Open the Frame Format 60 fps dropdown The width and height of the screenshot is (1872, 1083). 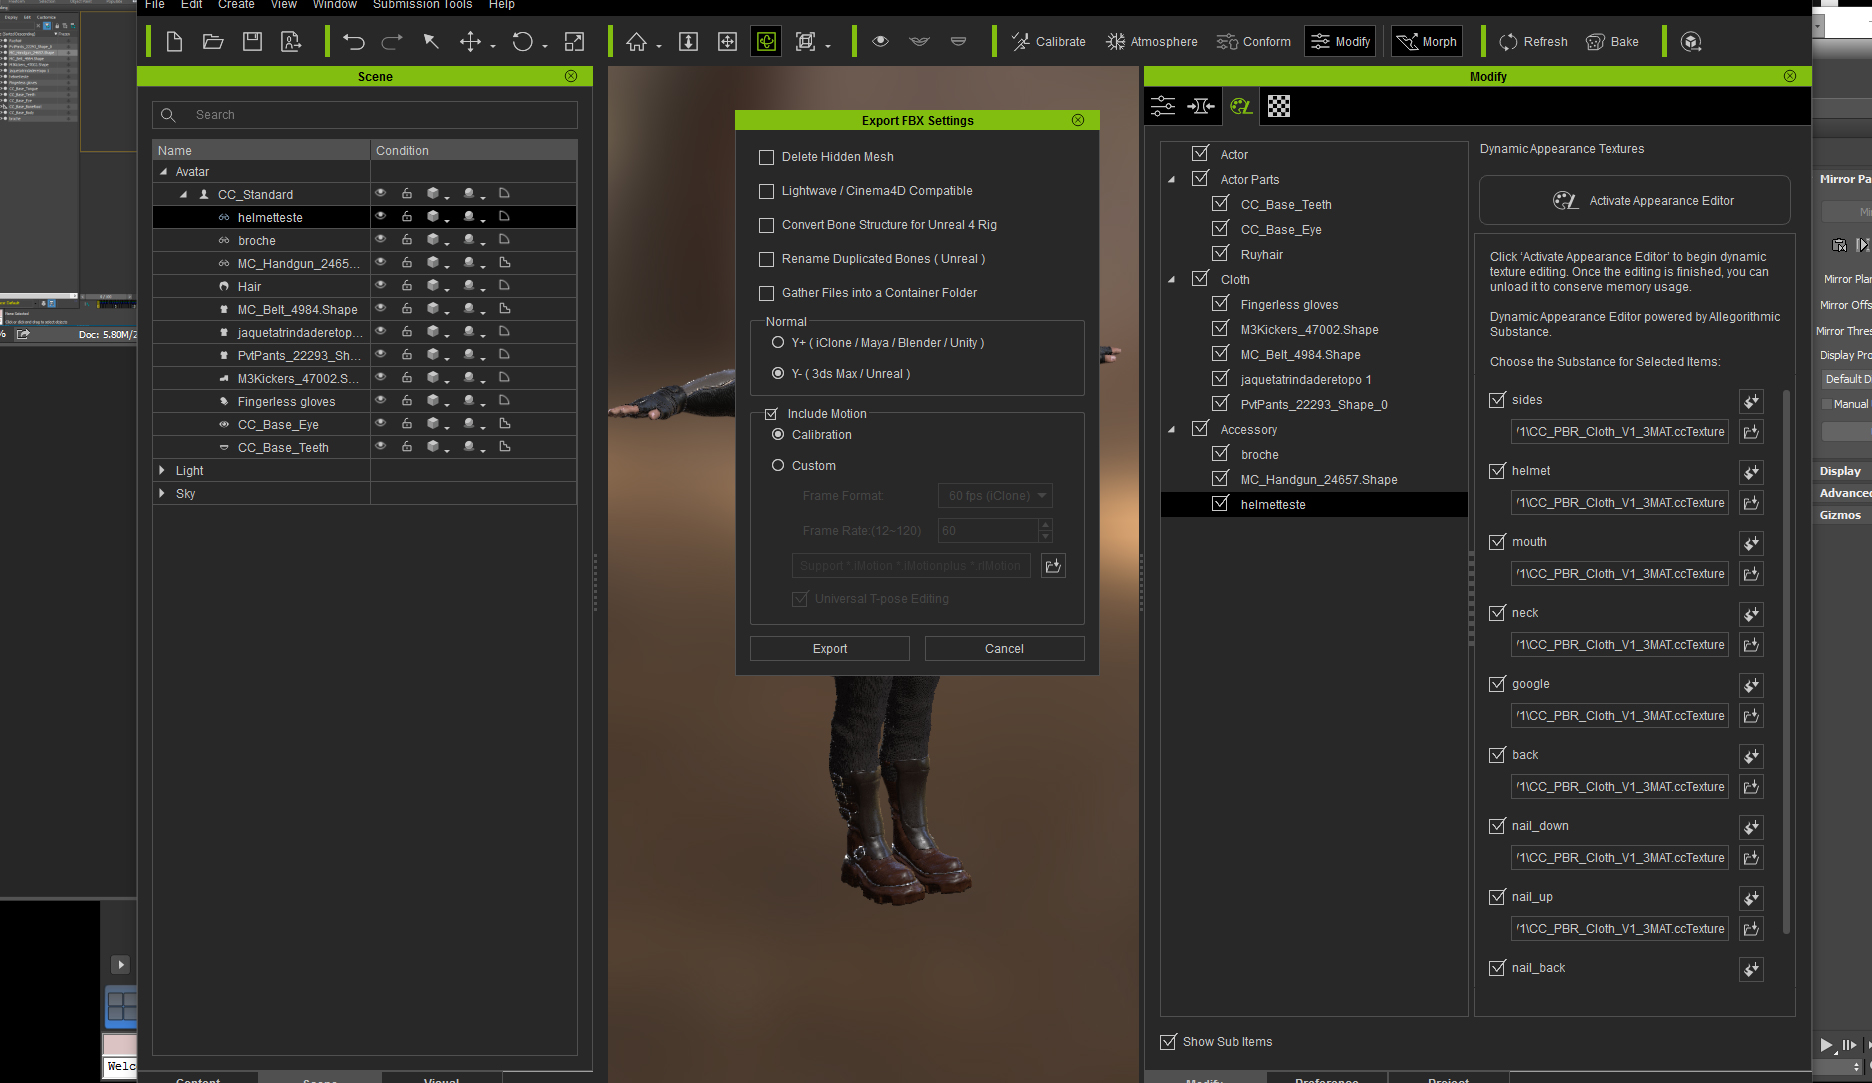click(x=995, y=496)
